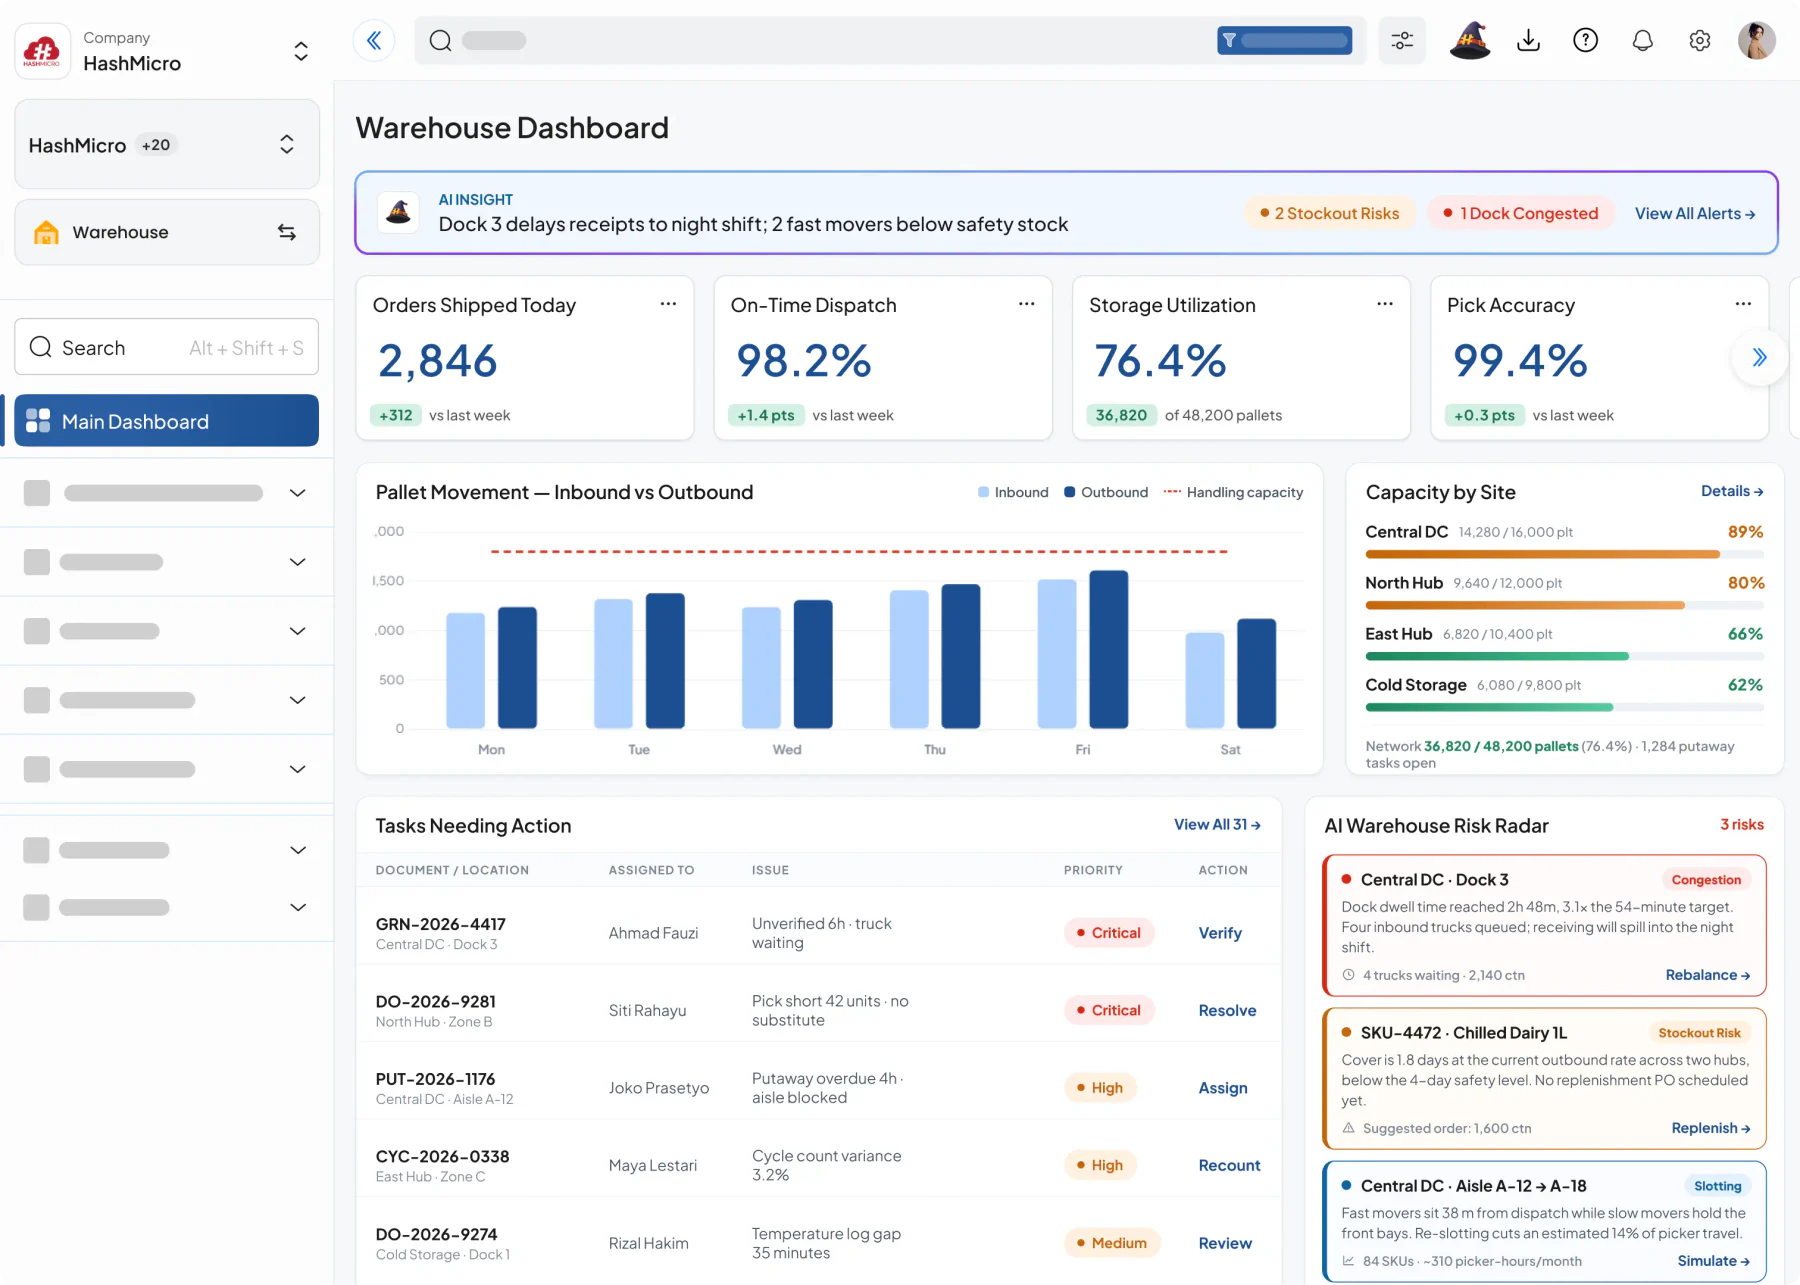Screen dimensions: 1800x1285
Task: Open Pick Accuracy card options menu
Action: (1743, 304)
